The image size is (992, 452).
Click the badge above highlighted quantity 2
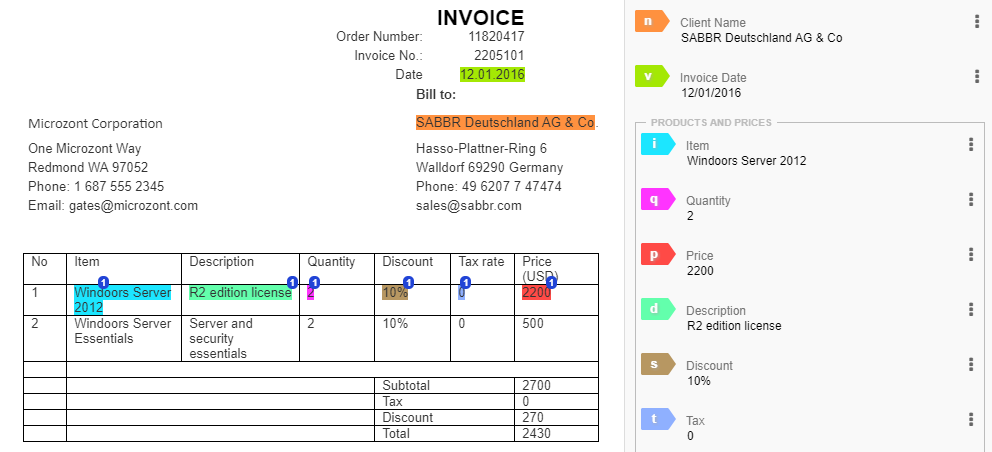point(314,282)
